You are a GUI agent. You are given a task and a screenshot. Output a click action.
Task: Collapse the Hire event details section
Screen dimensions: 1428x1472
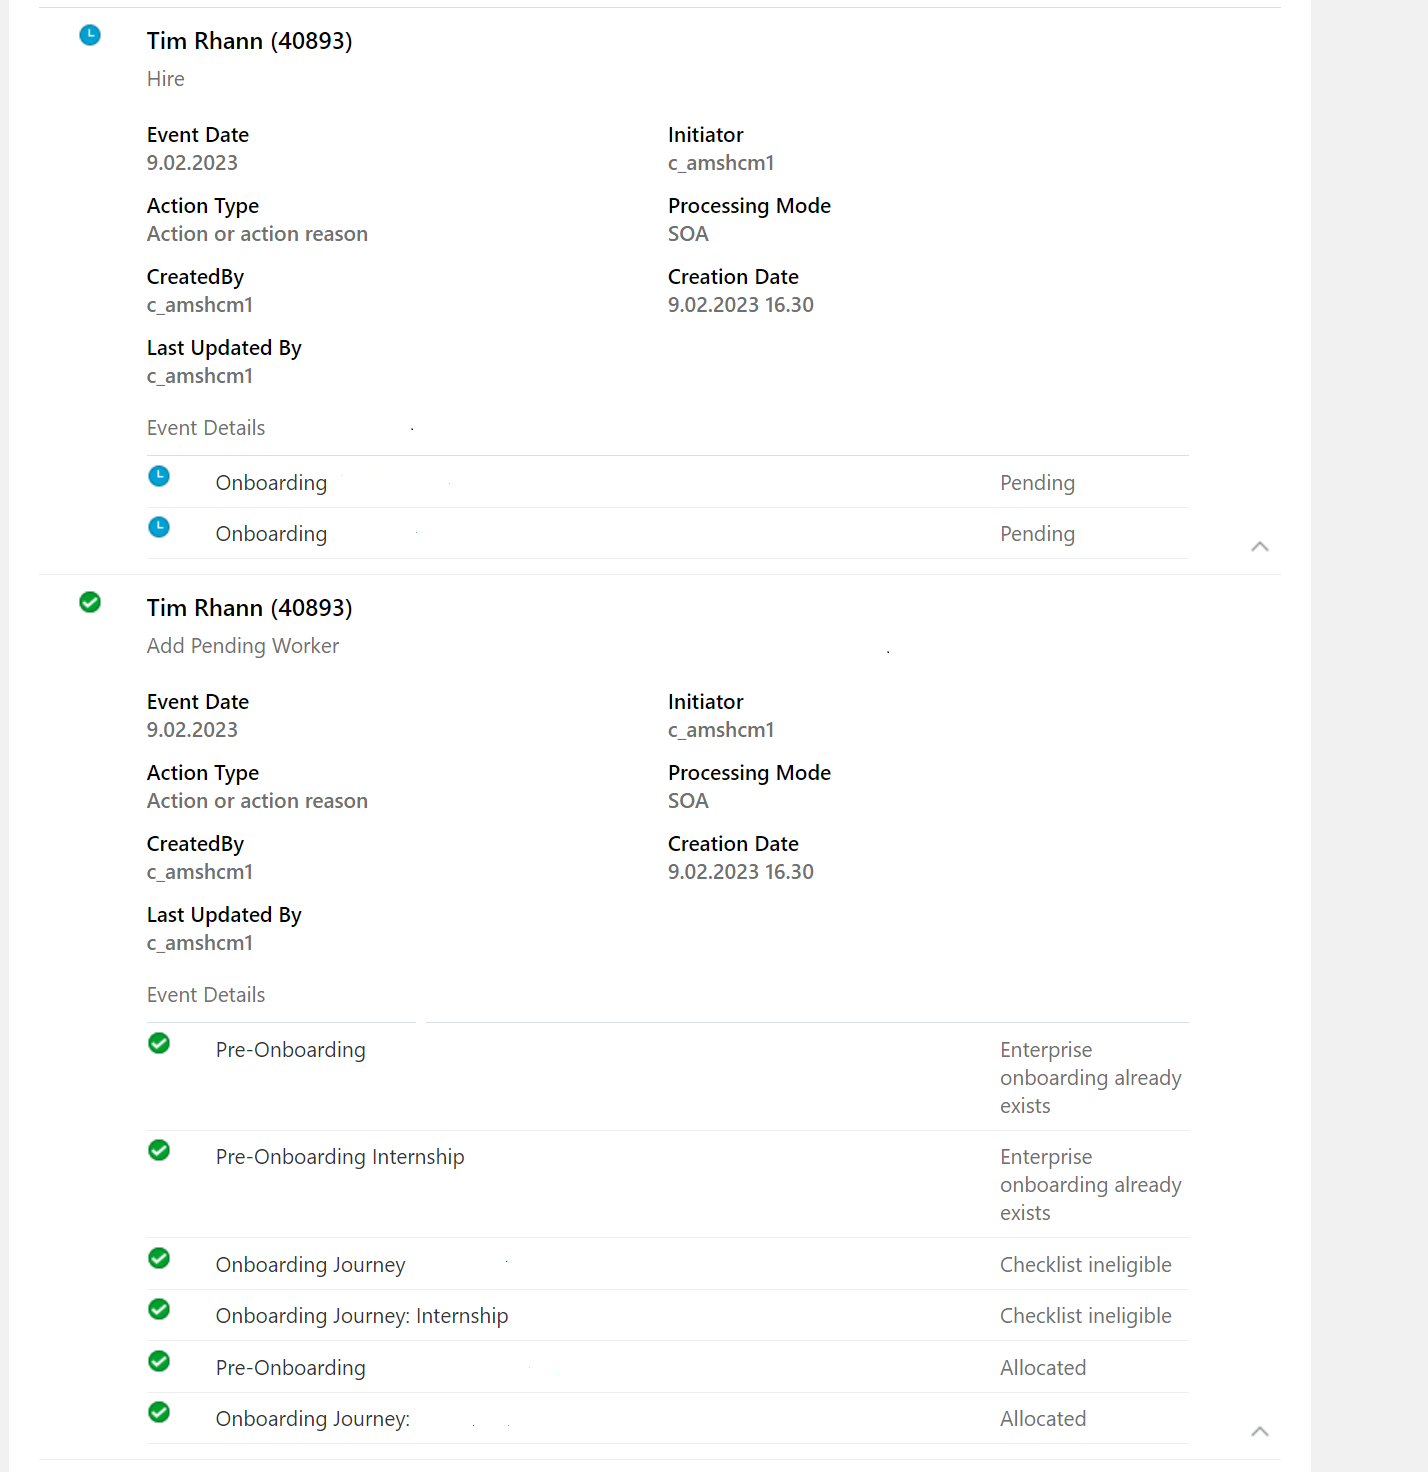click(x=1260, y=546)
